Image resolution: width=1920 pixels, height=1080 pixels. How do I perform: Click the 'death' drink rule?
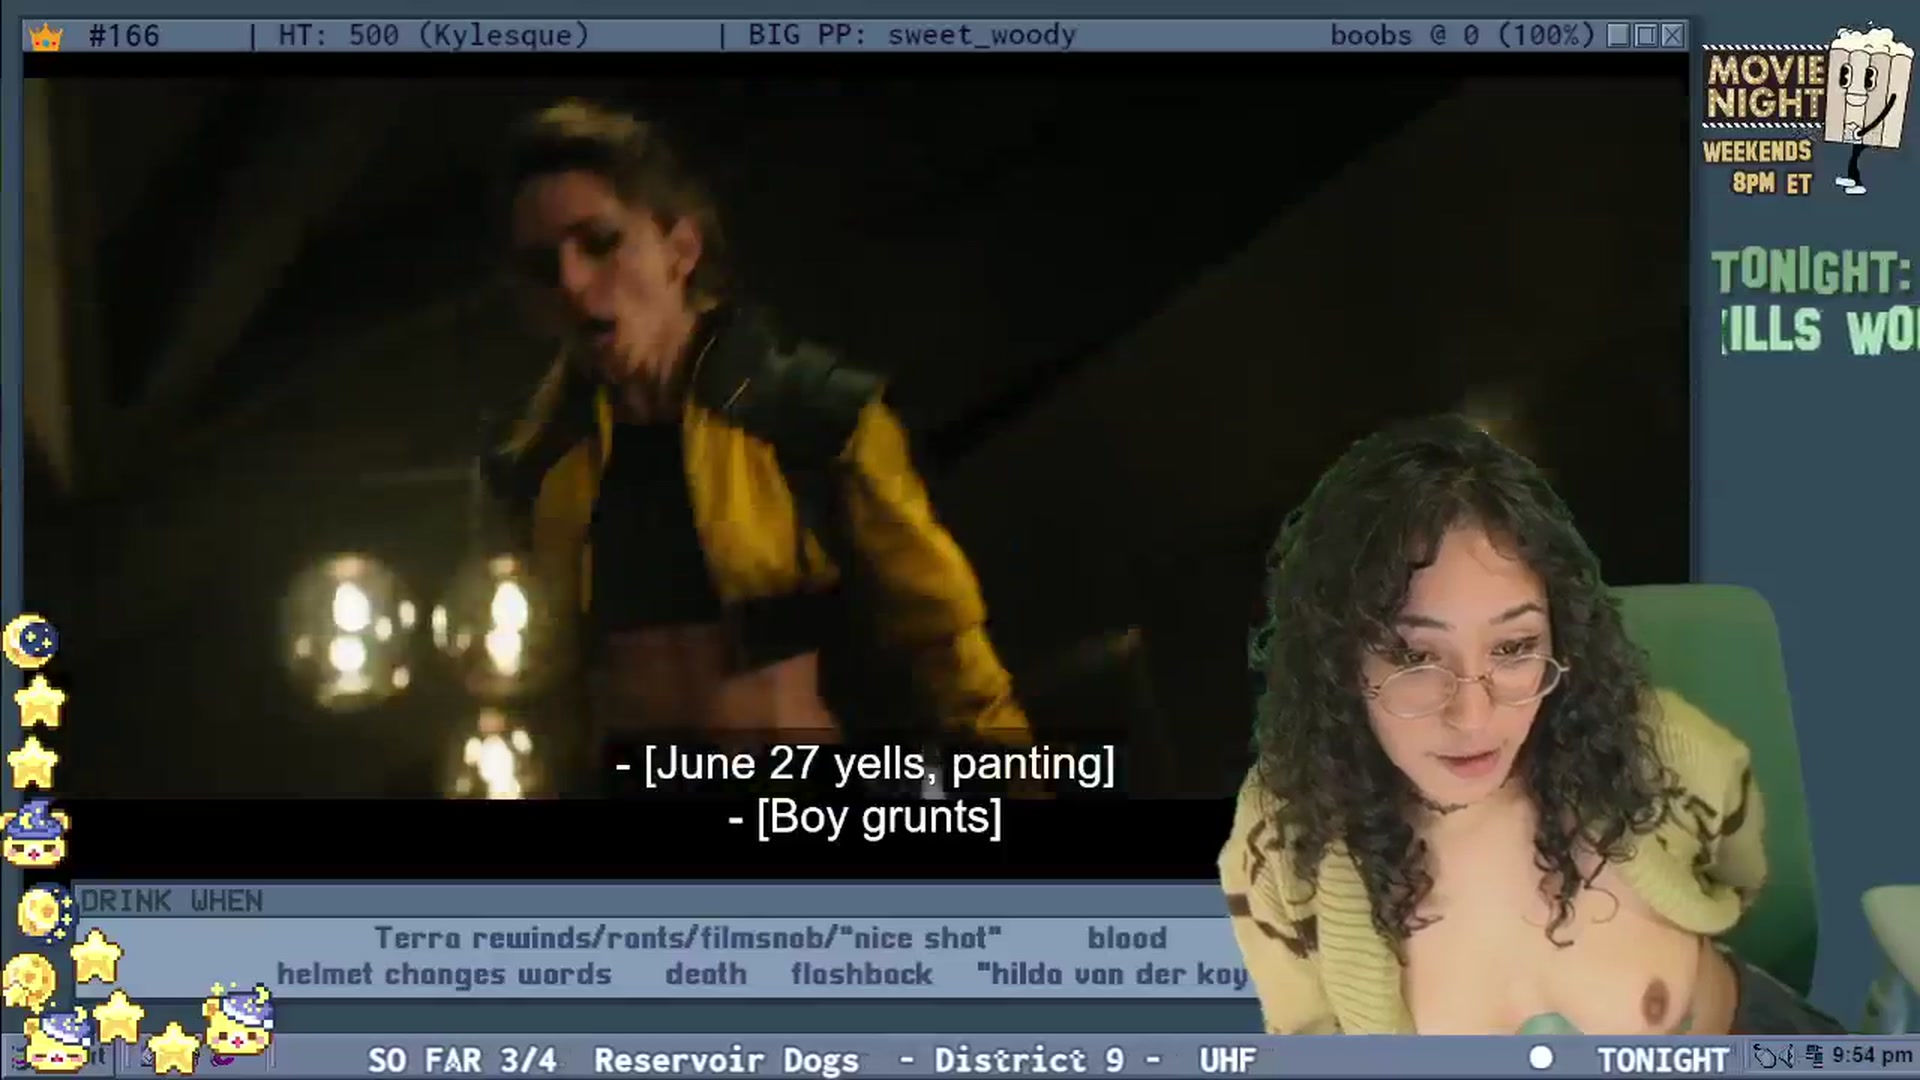click(706, 974)
